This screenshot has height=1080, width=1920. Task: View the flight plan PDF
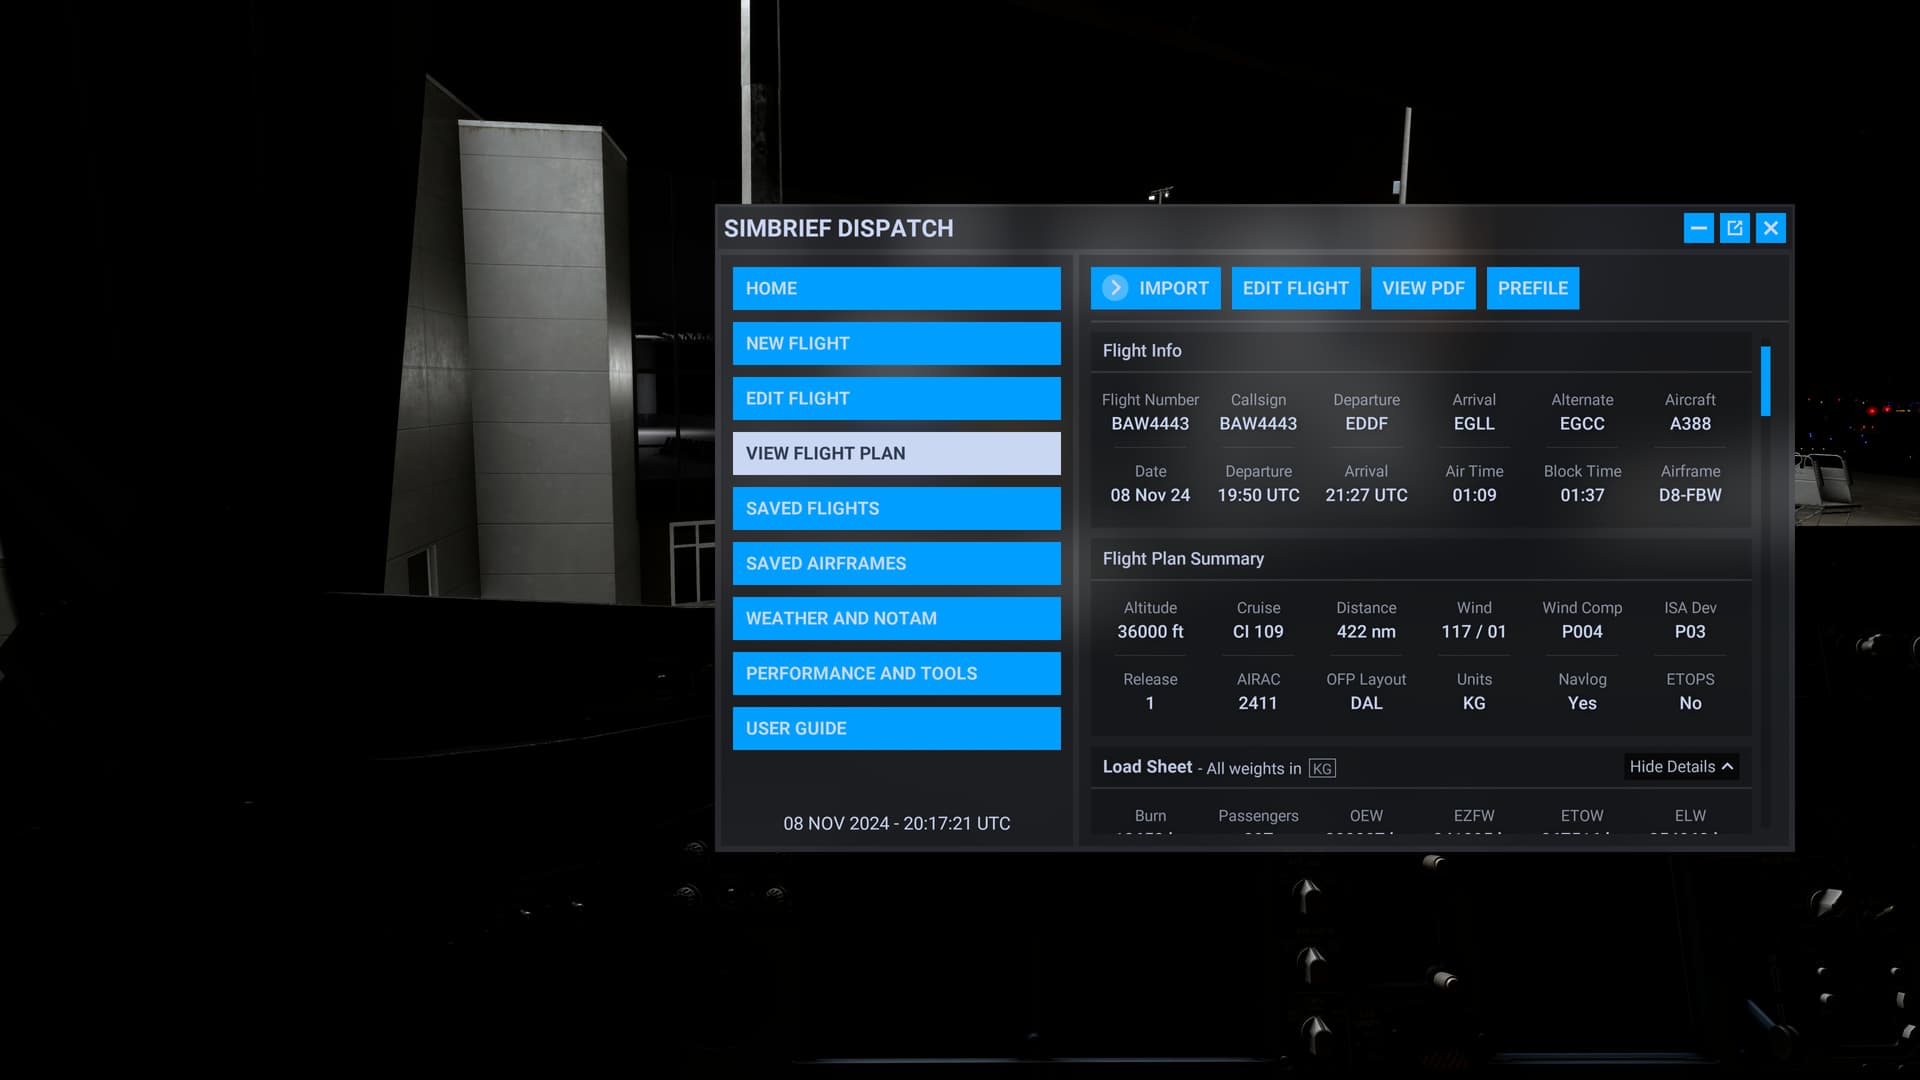[1422, 288]
